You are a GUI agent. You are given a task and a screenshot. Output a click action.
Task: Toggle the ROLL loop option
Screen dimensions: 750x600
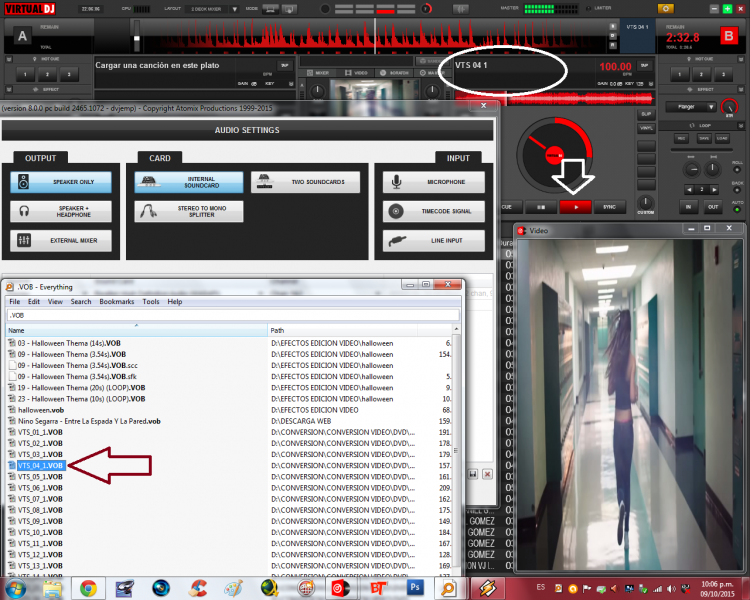coord(737,169)
